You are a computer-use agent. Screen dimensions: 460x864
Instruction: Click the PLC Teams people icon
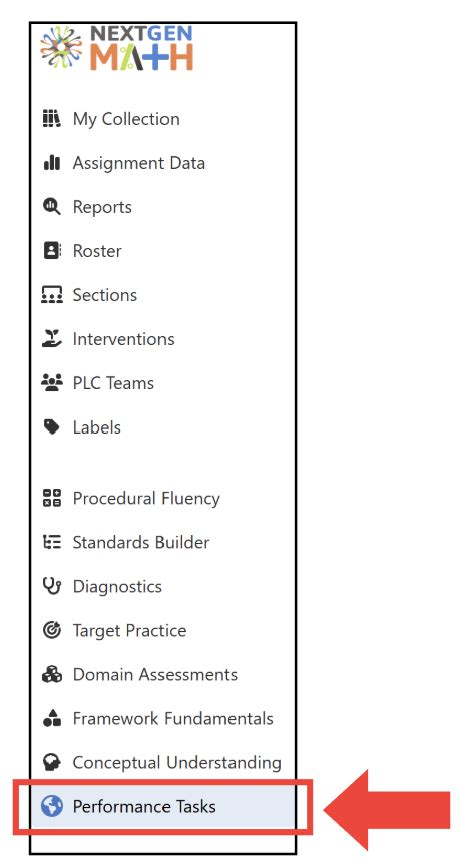pyautogui.click(x=52, y=383)
